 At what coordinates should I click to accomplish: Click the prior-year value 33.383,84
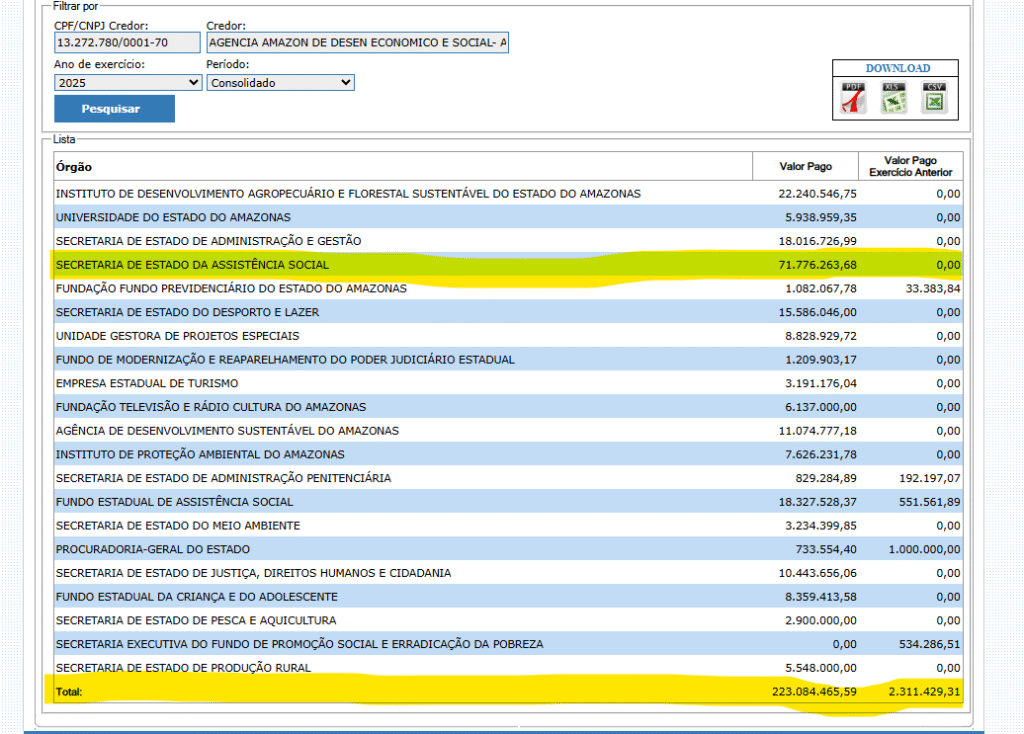tap(933, 289)
